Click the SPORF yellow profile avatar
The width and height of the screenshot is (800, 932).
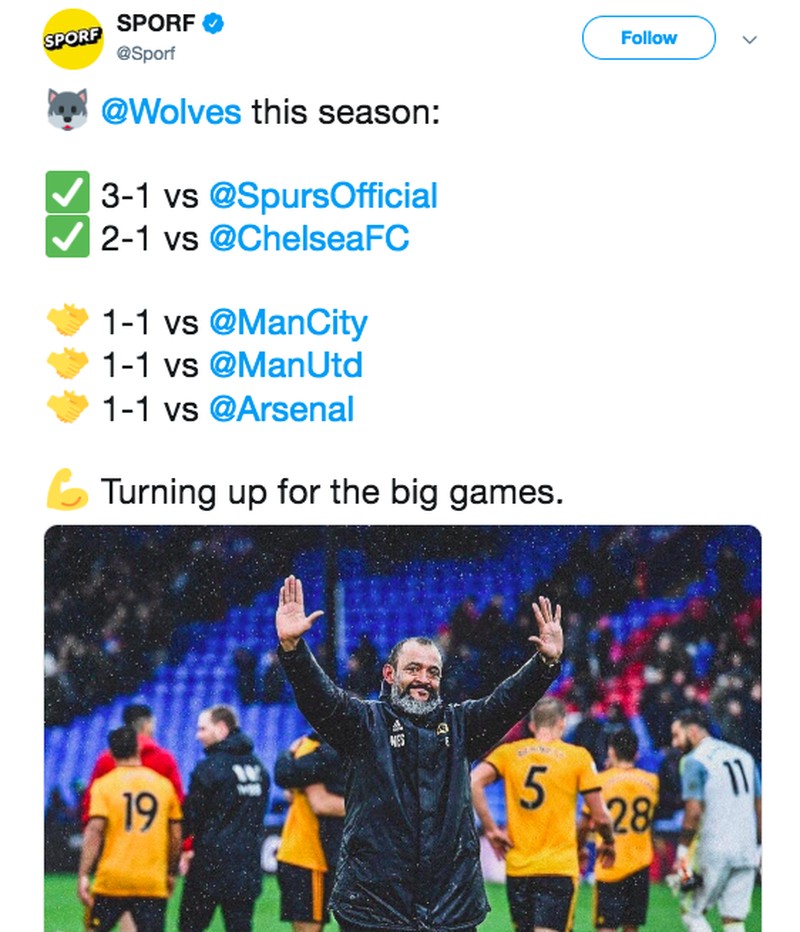73,39
